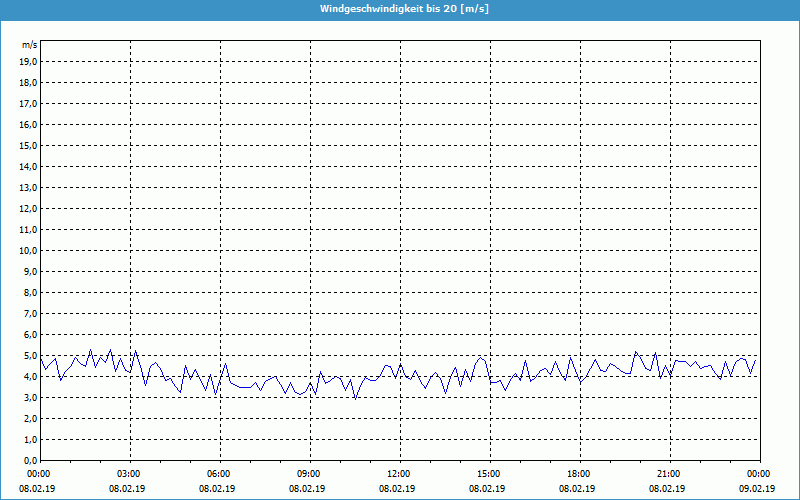Select the 21:00 time axis label
The image size is (800, 500).
[668, 474]
